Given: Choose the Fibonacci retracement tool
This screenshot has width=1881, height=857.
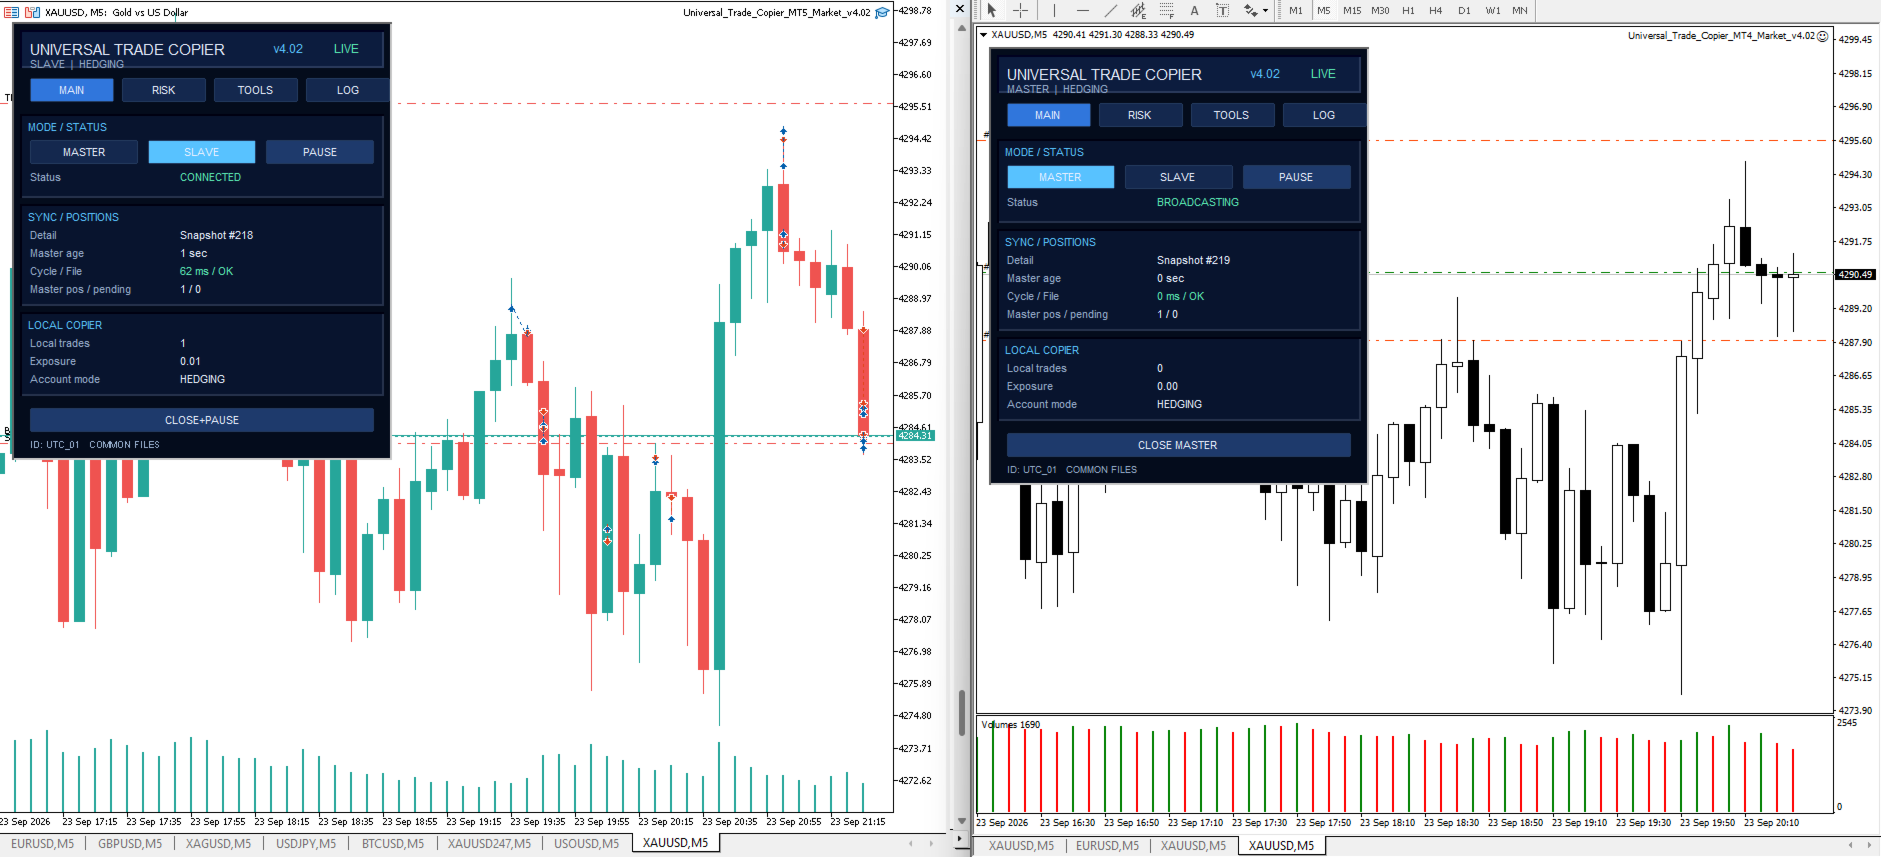Looking at the screenshot, I should [x=1166, y=10].
